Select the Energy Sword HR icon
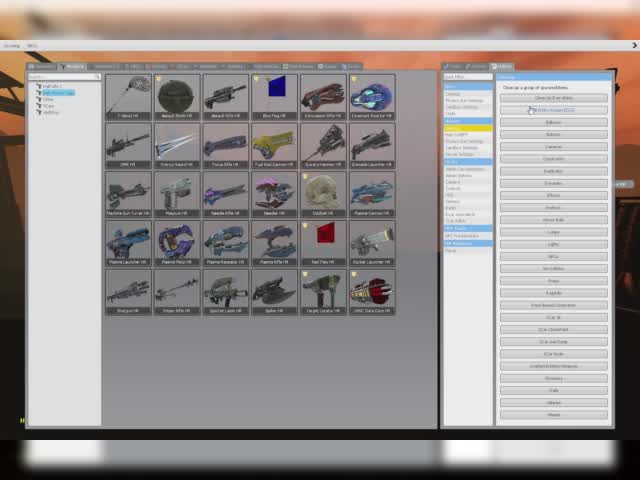This screenshot has height=480, width=640. (x=177, y=146)
